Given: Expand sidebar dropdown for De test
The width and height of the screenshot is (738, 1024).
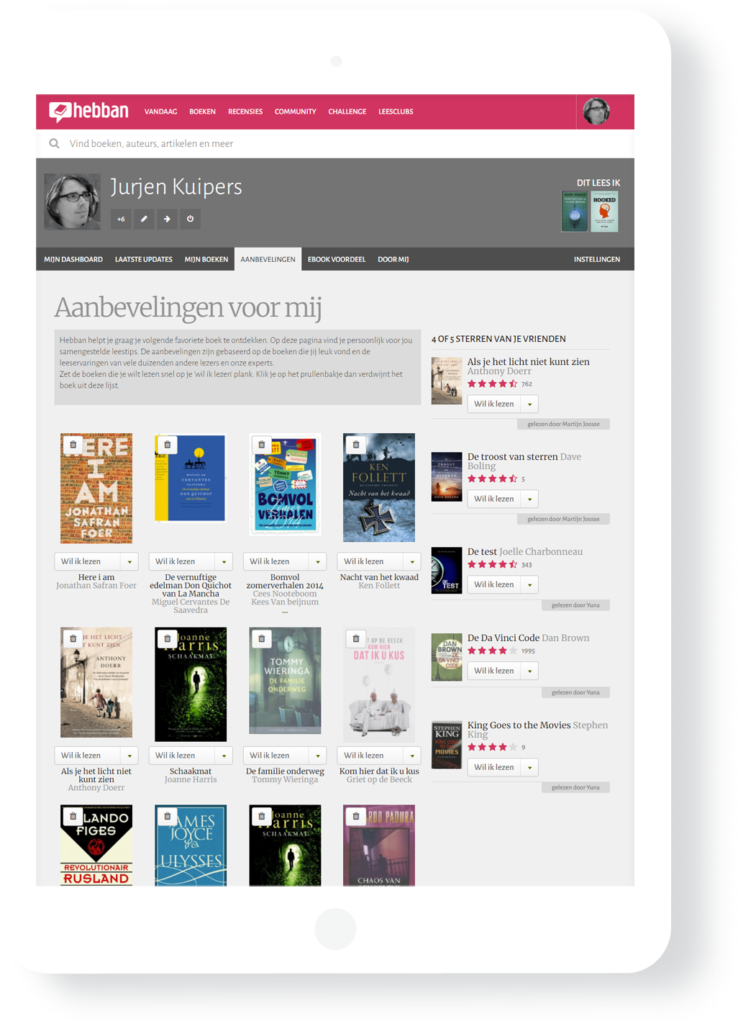Looking at the screenshot, I should point(529,584).
